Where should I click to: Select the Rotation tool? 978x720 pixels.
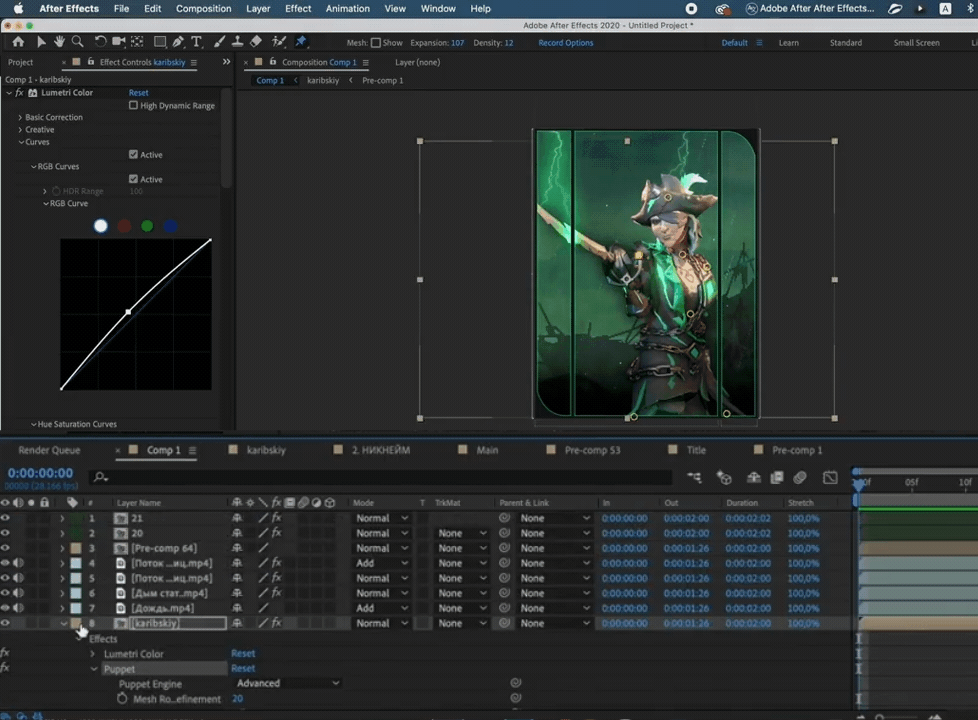(100, 42)
